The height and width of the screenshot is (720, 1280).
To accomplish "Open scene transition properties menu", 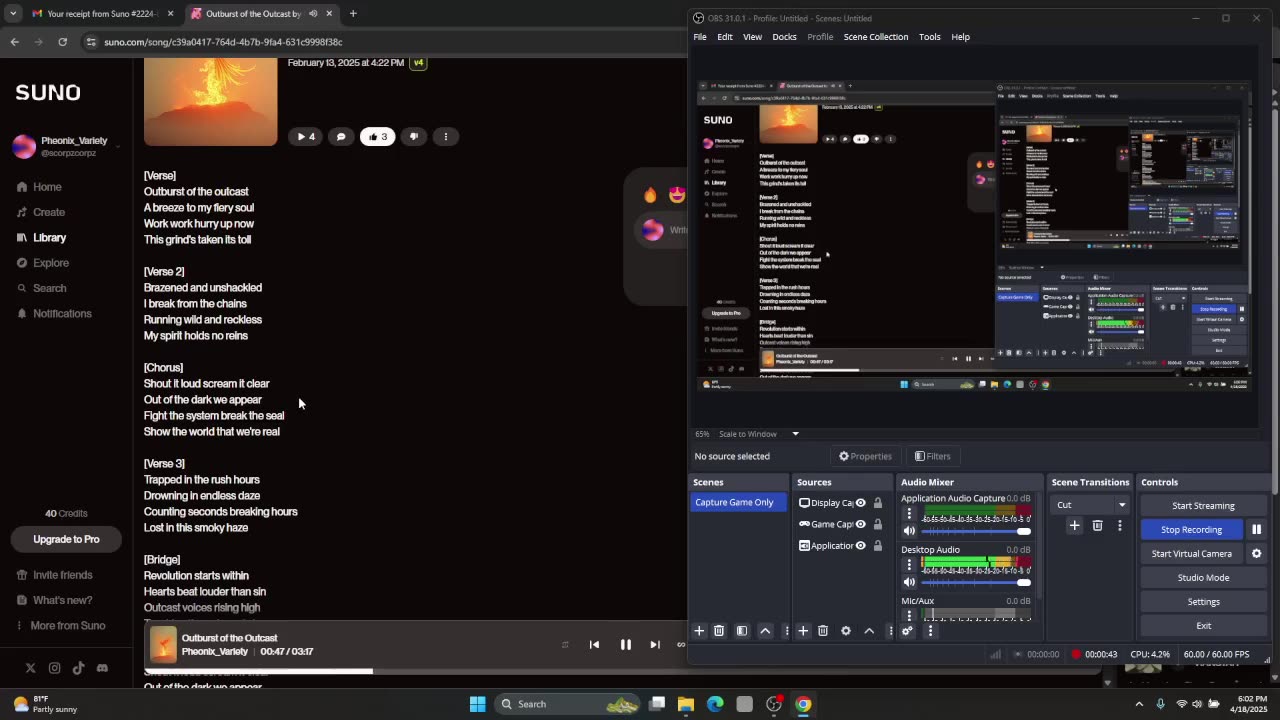I will pos(1120,525).
